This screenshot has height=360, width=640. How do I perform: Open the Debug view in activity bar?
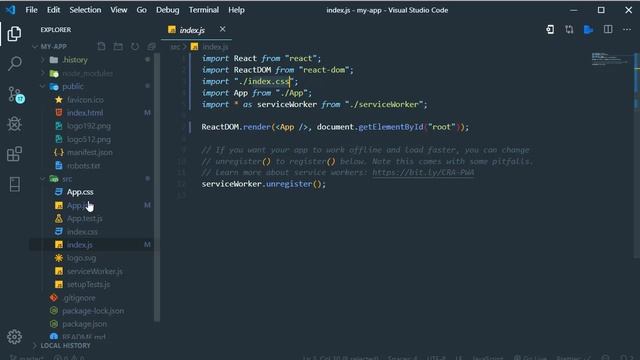15,124
